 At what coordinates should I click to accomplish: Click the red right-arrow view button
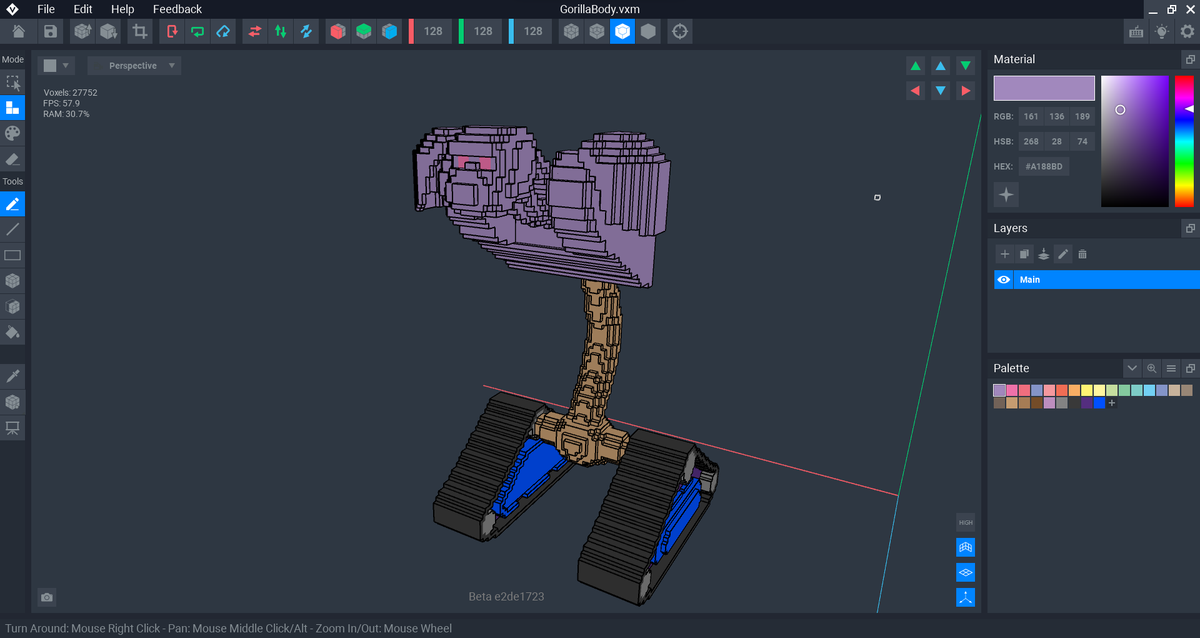tap(965, 91)
